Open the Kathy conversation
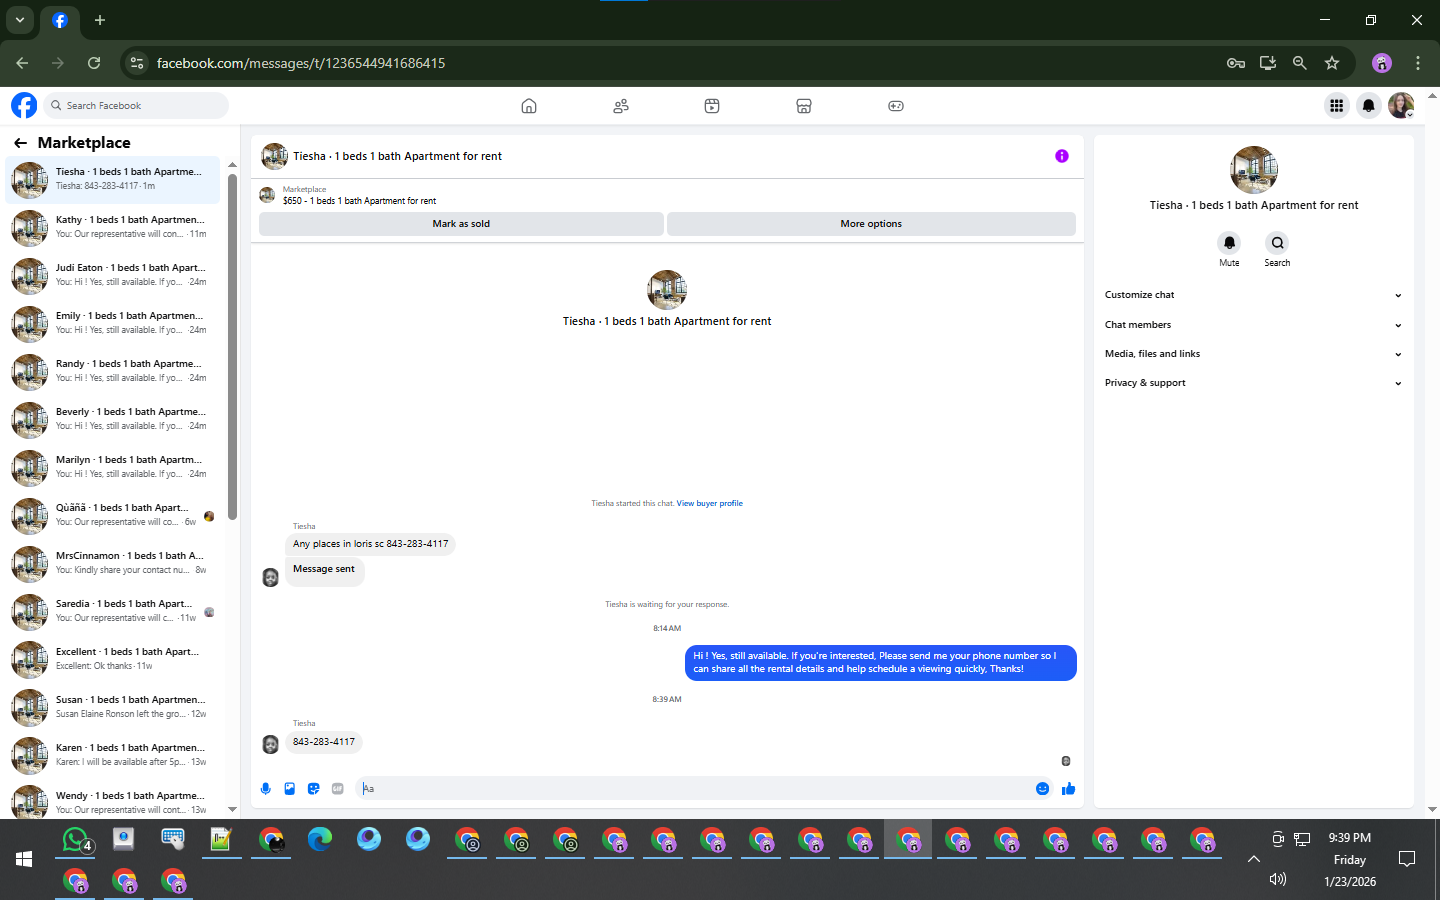The height and width of the screenshot is (900, 1440). click(x=113, y=227)
